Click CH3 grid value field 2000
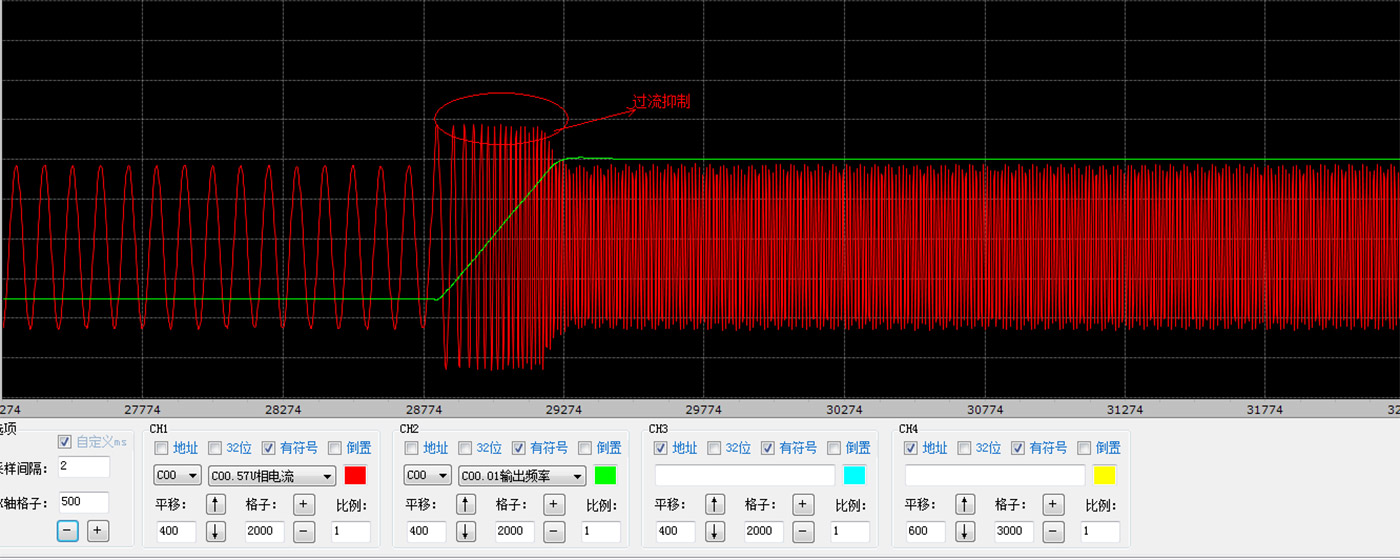 763,531
